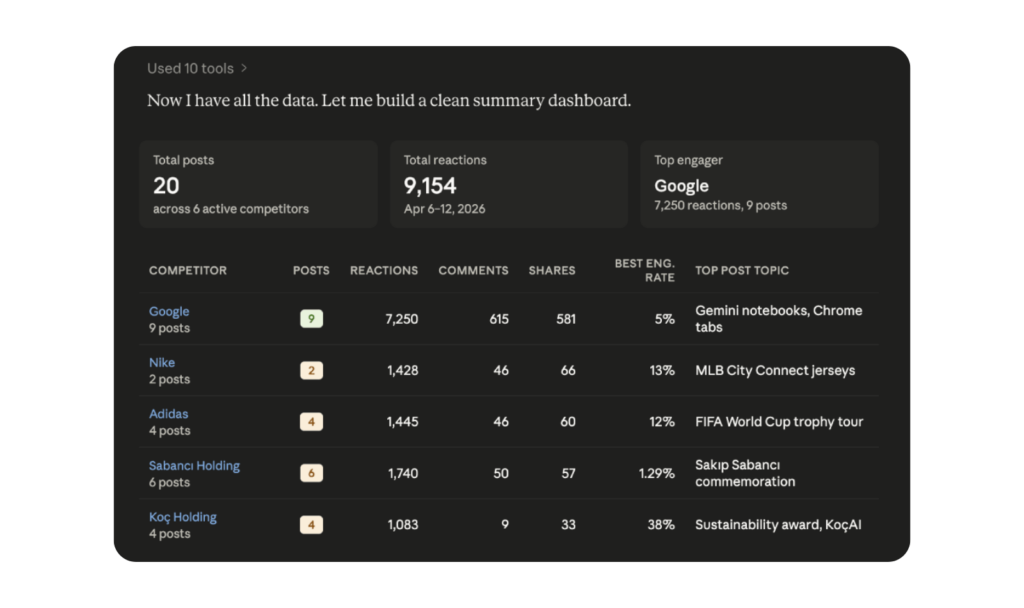Image resolution: width=1024 pixels, height=608 pixels.
Task: Click the Nike row's 2 posts badge
Action: click(x=312, y=370)
